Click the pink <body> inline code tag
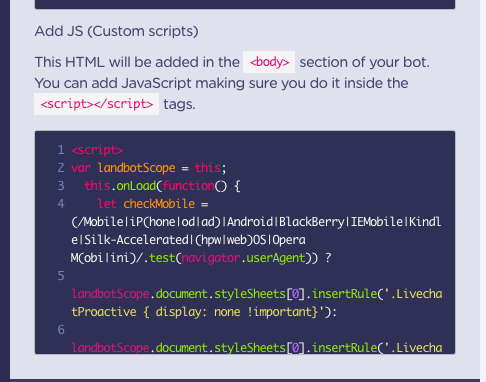Screen dimensions: 486x382 [269, 62]
